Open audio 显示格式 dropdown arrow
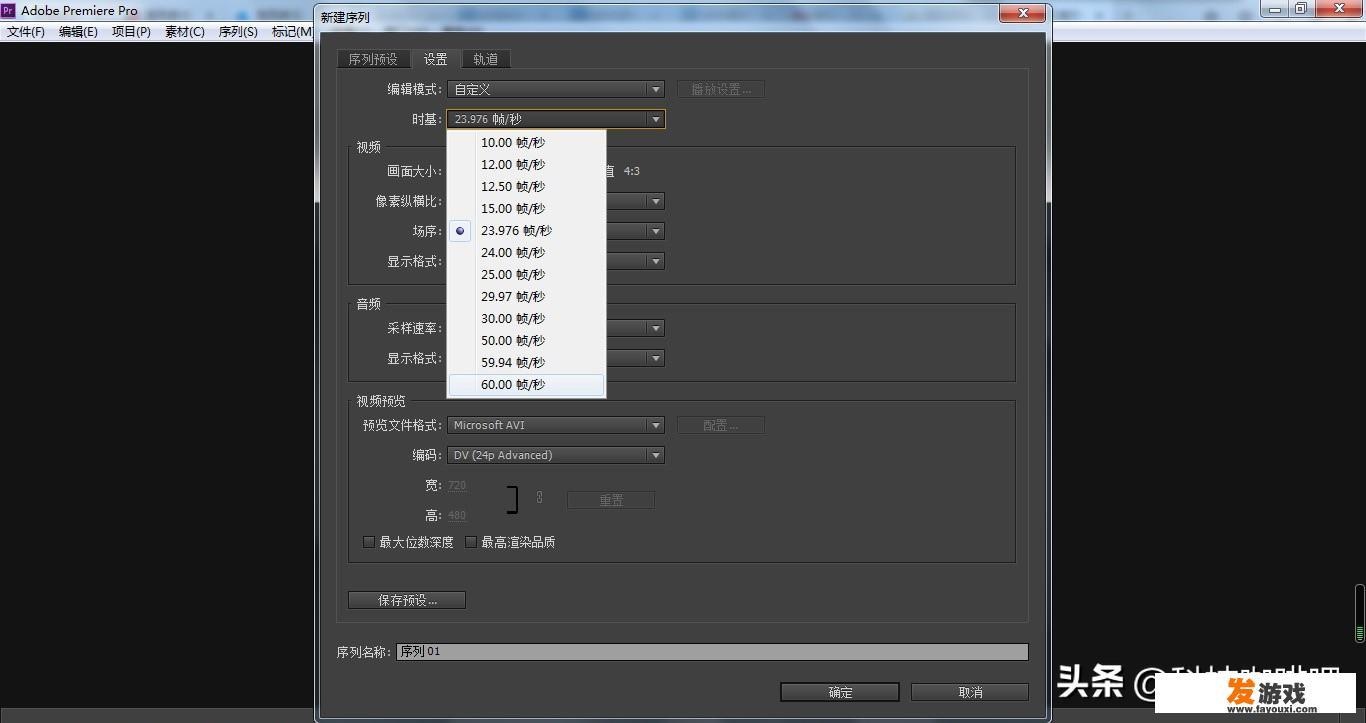Screen dimensions: 1366x723 (x=656, y=358)
